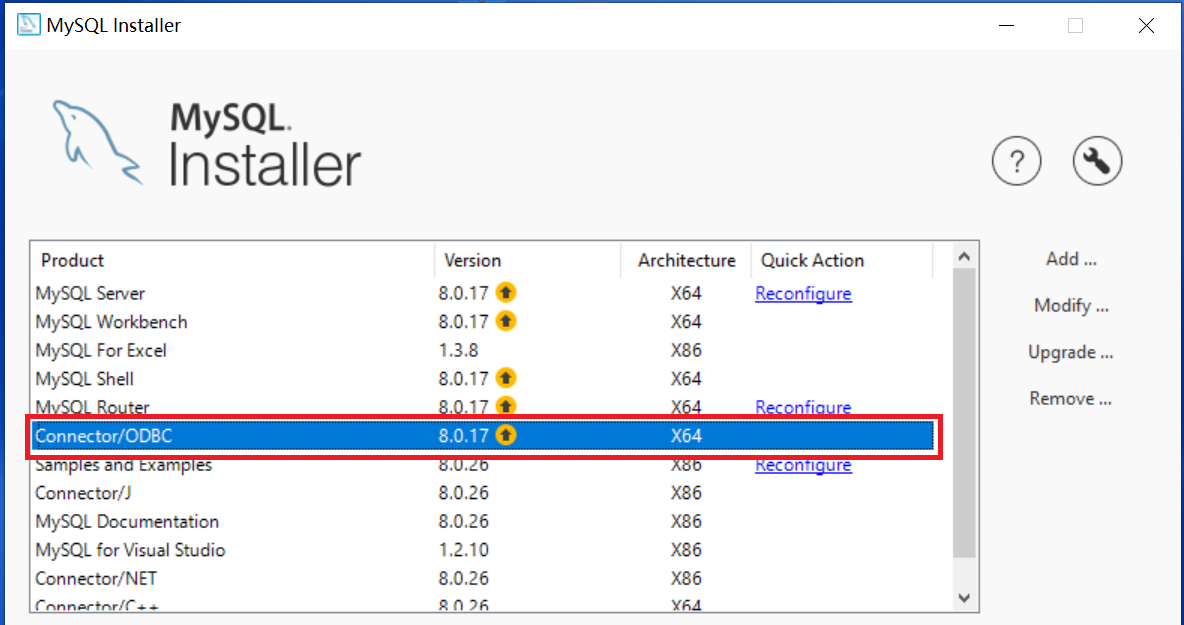Click version 8.0.26 of Connector/NET
This screenshot has height=625, width=1184.
(463, 578)
